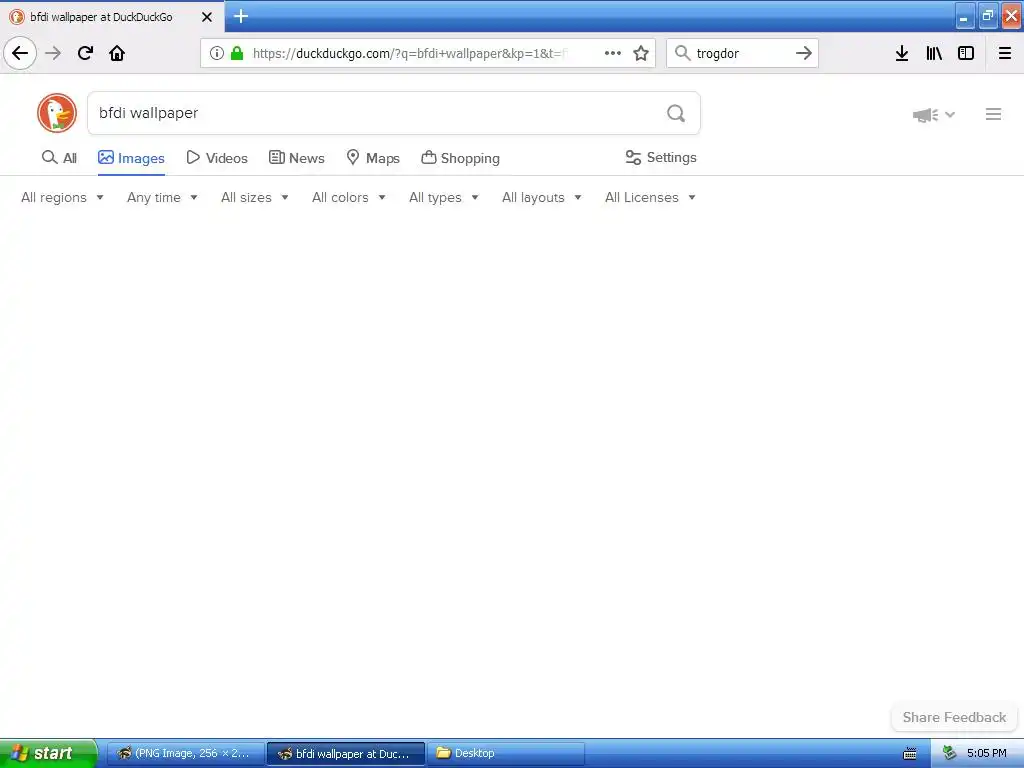Image resolution: width=1024 pixels, height=768 pixels.
Task: Run search with DuckDuckGo magnifier button
Action: coord(676,114)
